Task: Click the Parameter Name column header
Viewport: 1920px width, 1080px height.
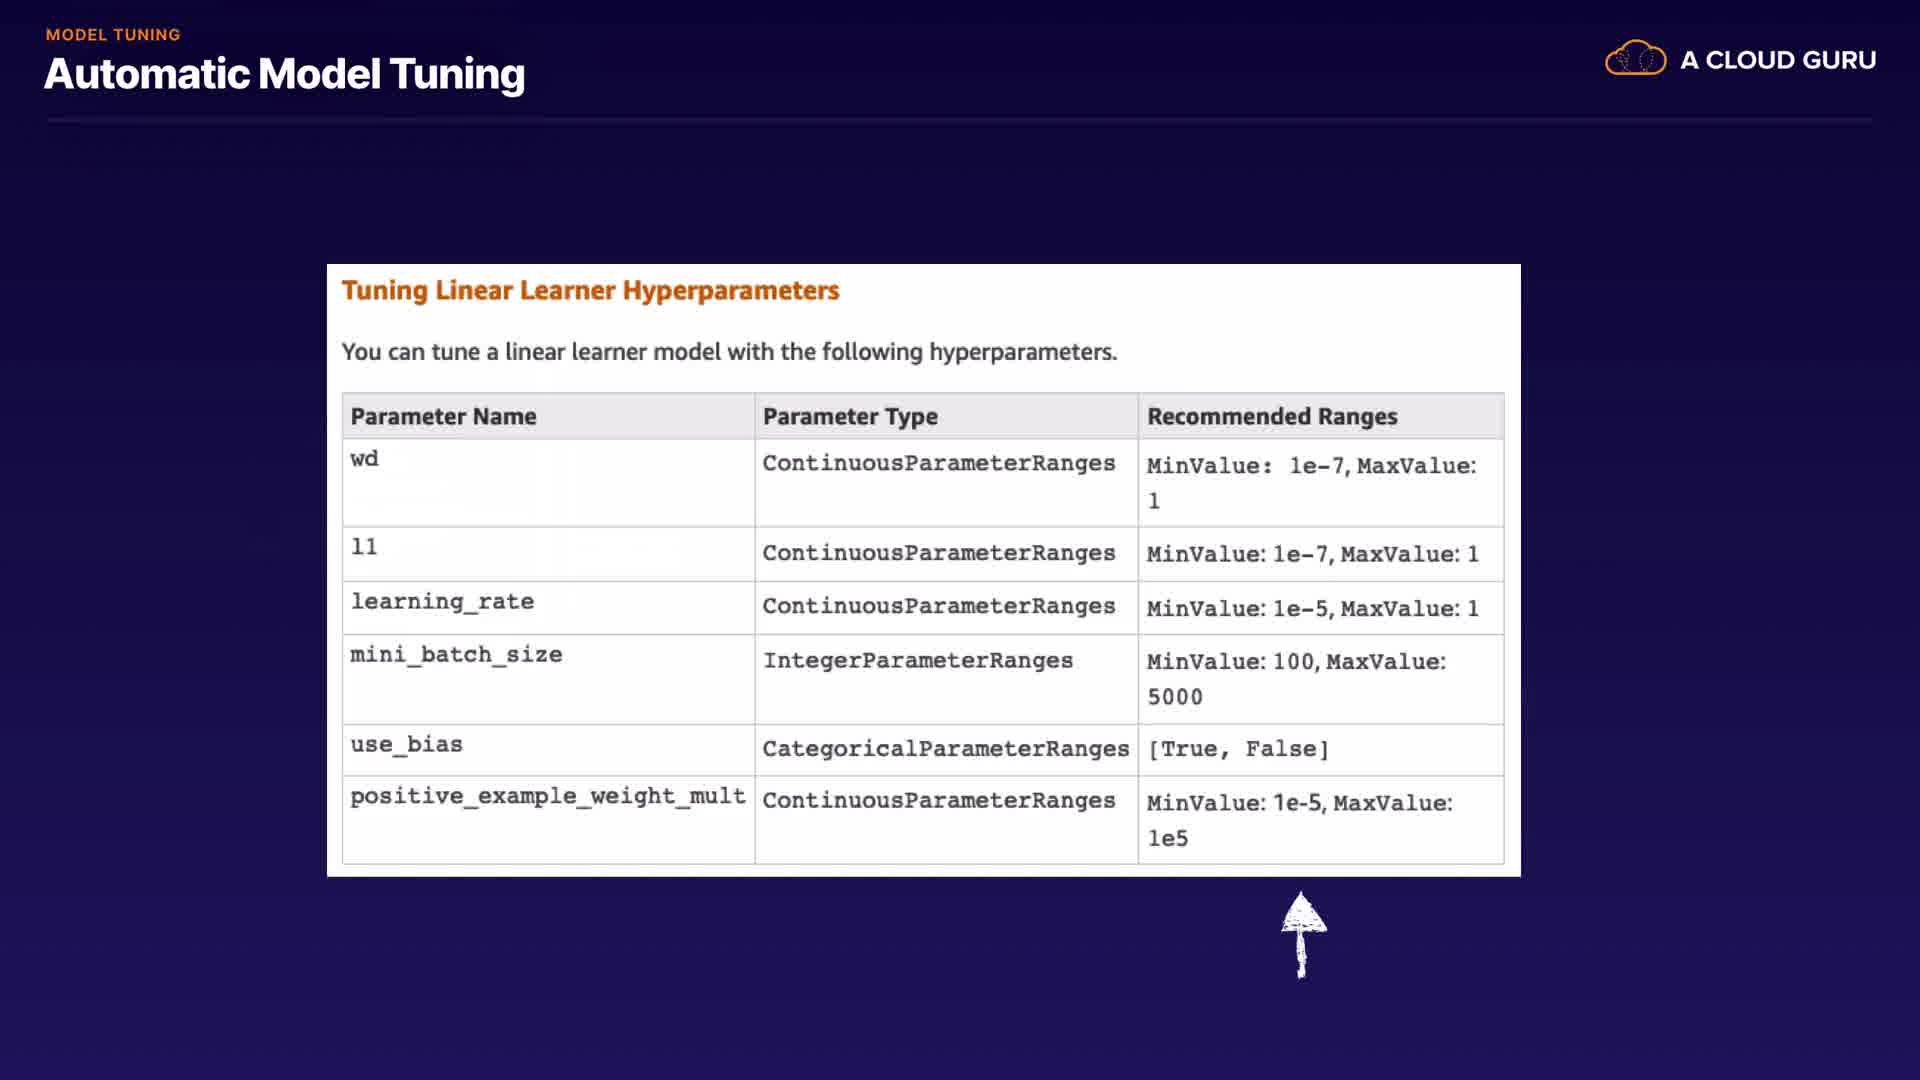Action: 443,416
